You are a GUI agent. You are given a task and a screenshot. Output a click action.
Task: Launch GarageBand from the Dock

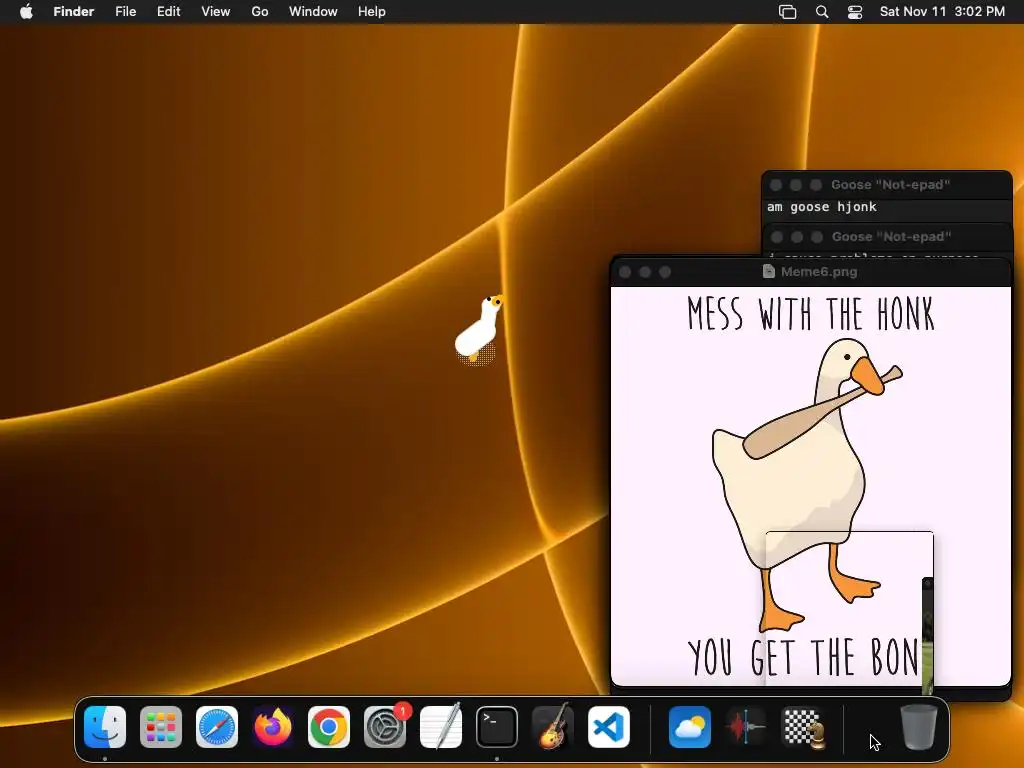552,727
